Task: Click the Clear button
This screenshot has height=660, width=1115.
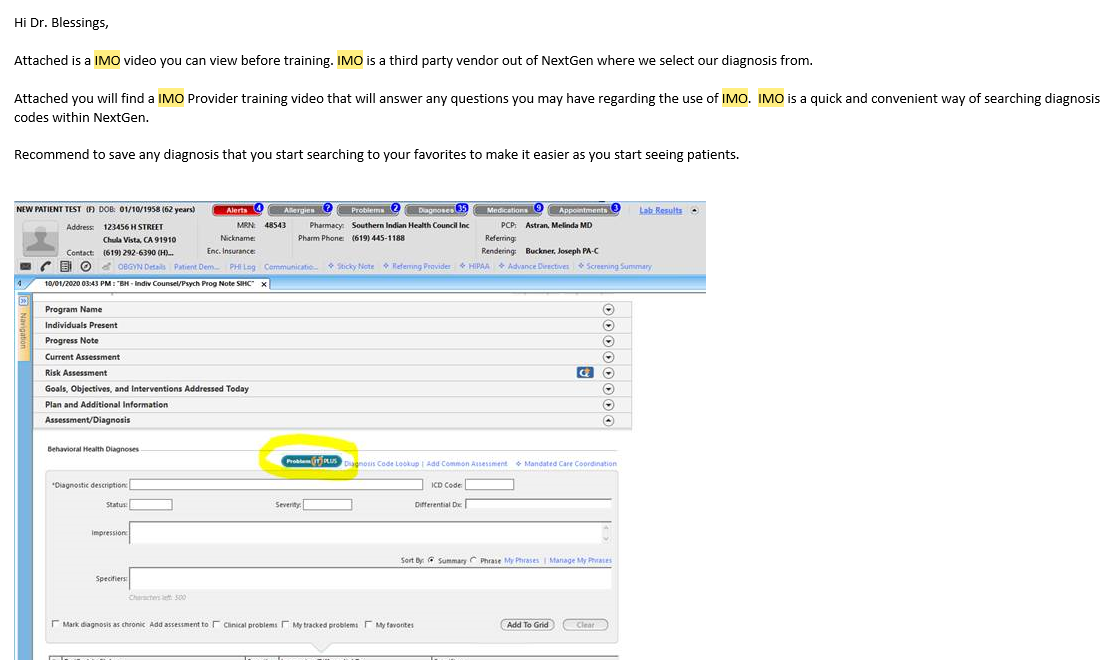Action: (x=585, y=624)
